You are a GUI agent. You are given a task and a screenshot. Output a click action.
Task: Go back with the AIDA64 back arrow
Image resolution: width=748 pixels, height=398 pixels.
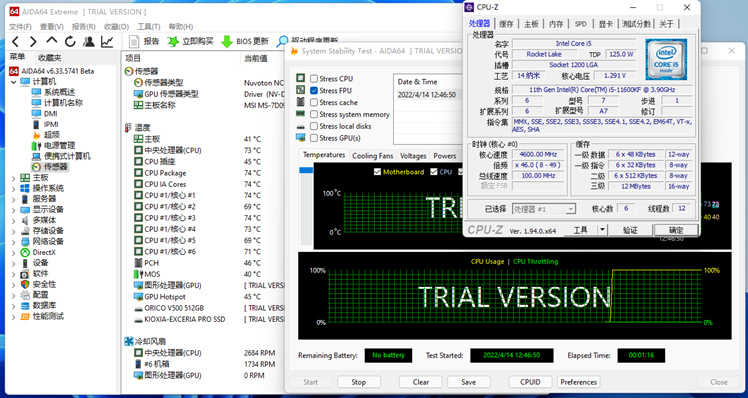[x=15, y=42]
